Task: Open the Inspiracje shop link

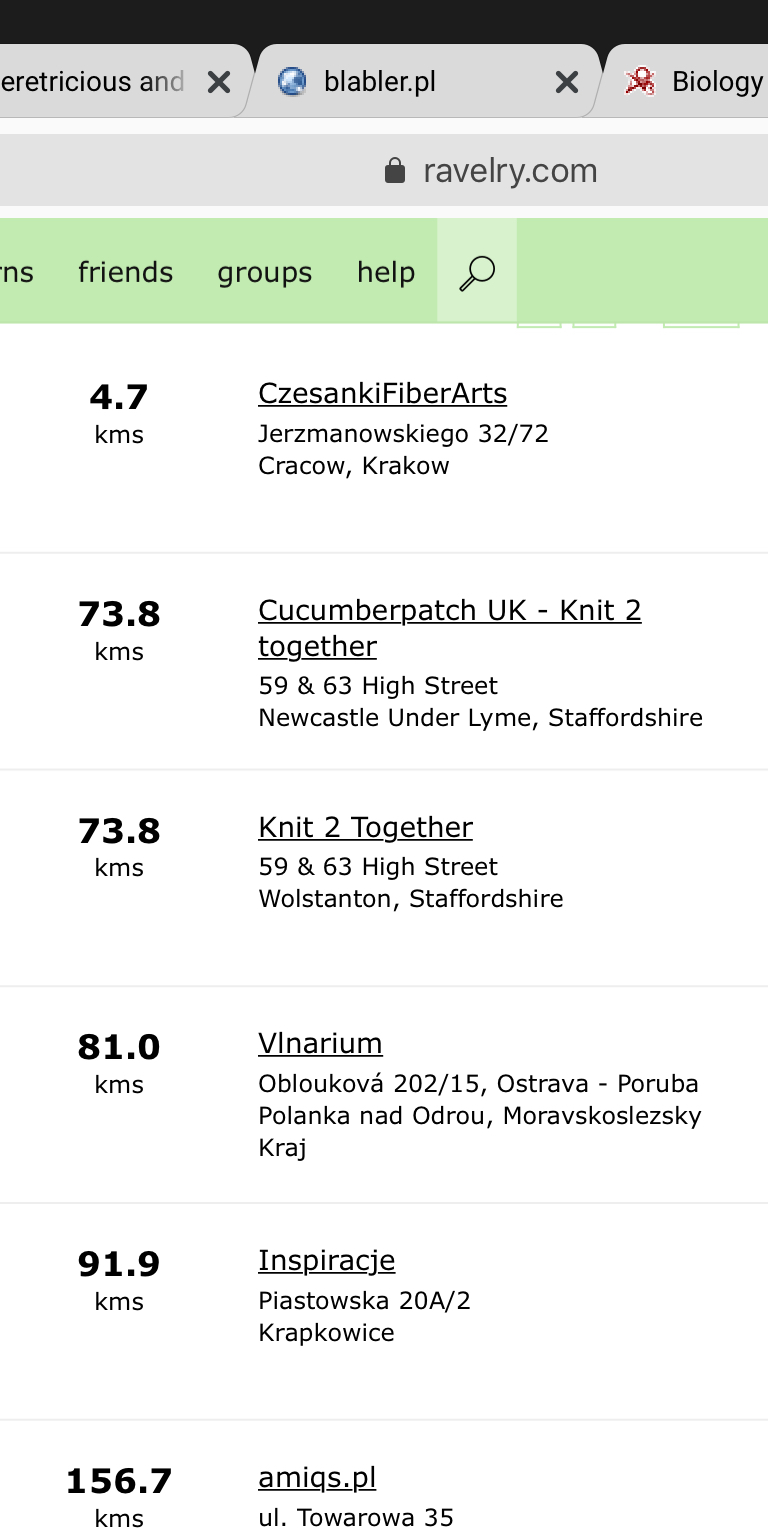Action: (x=326, y=1261)
